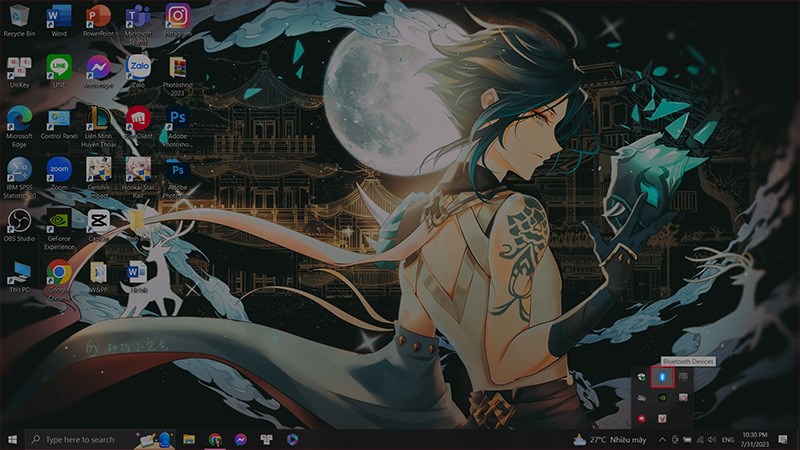Select the PowerPoint desktop shortcut
This screenshot has height=450, width=800.
98,21
